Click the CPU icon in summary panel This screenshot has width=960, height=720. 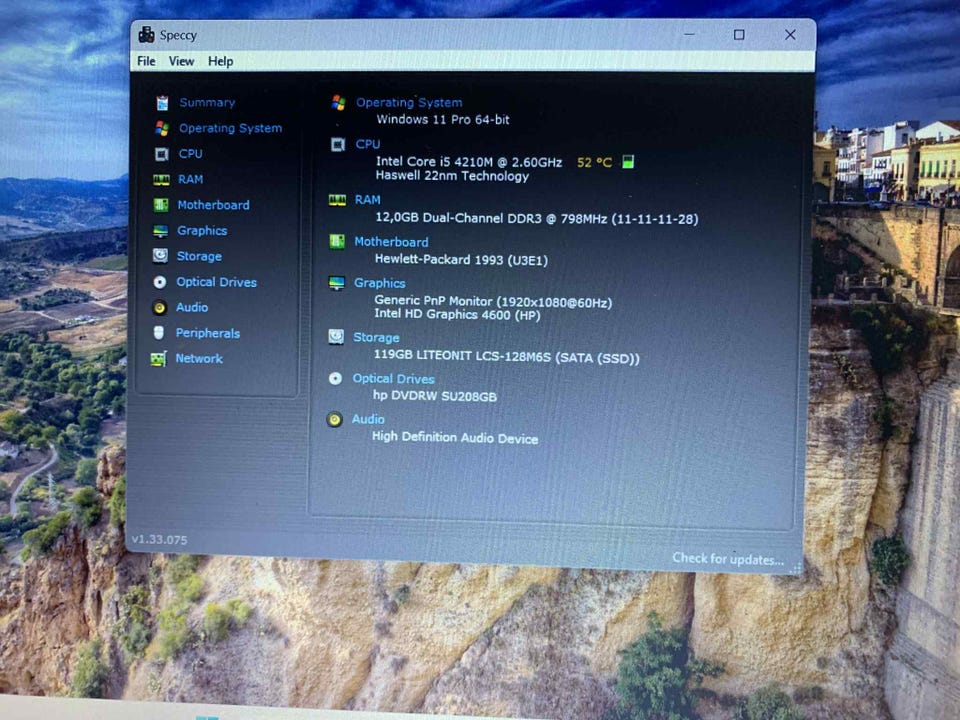(x=338, y=144)
